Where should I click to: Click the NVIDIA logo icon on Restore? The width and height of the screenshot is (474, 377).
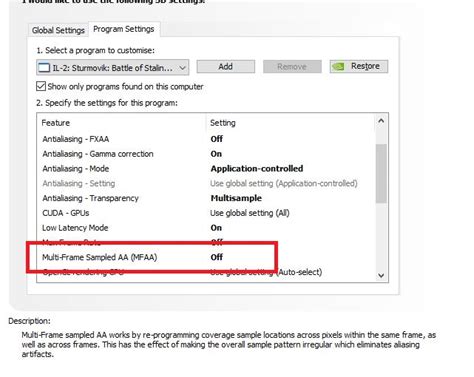(338, 66)
